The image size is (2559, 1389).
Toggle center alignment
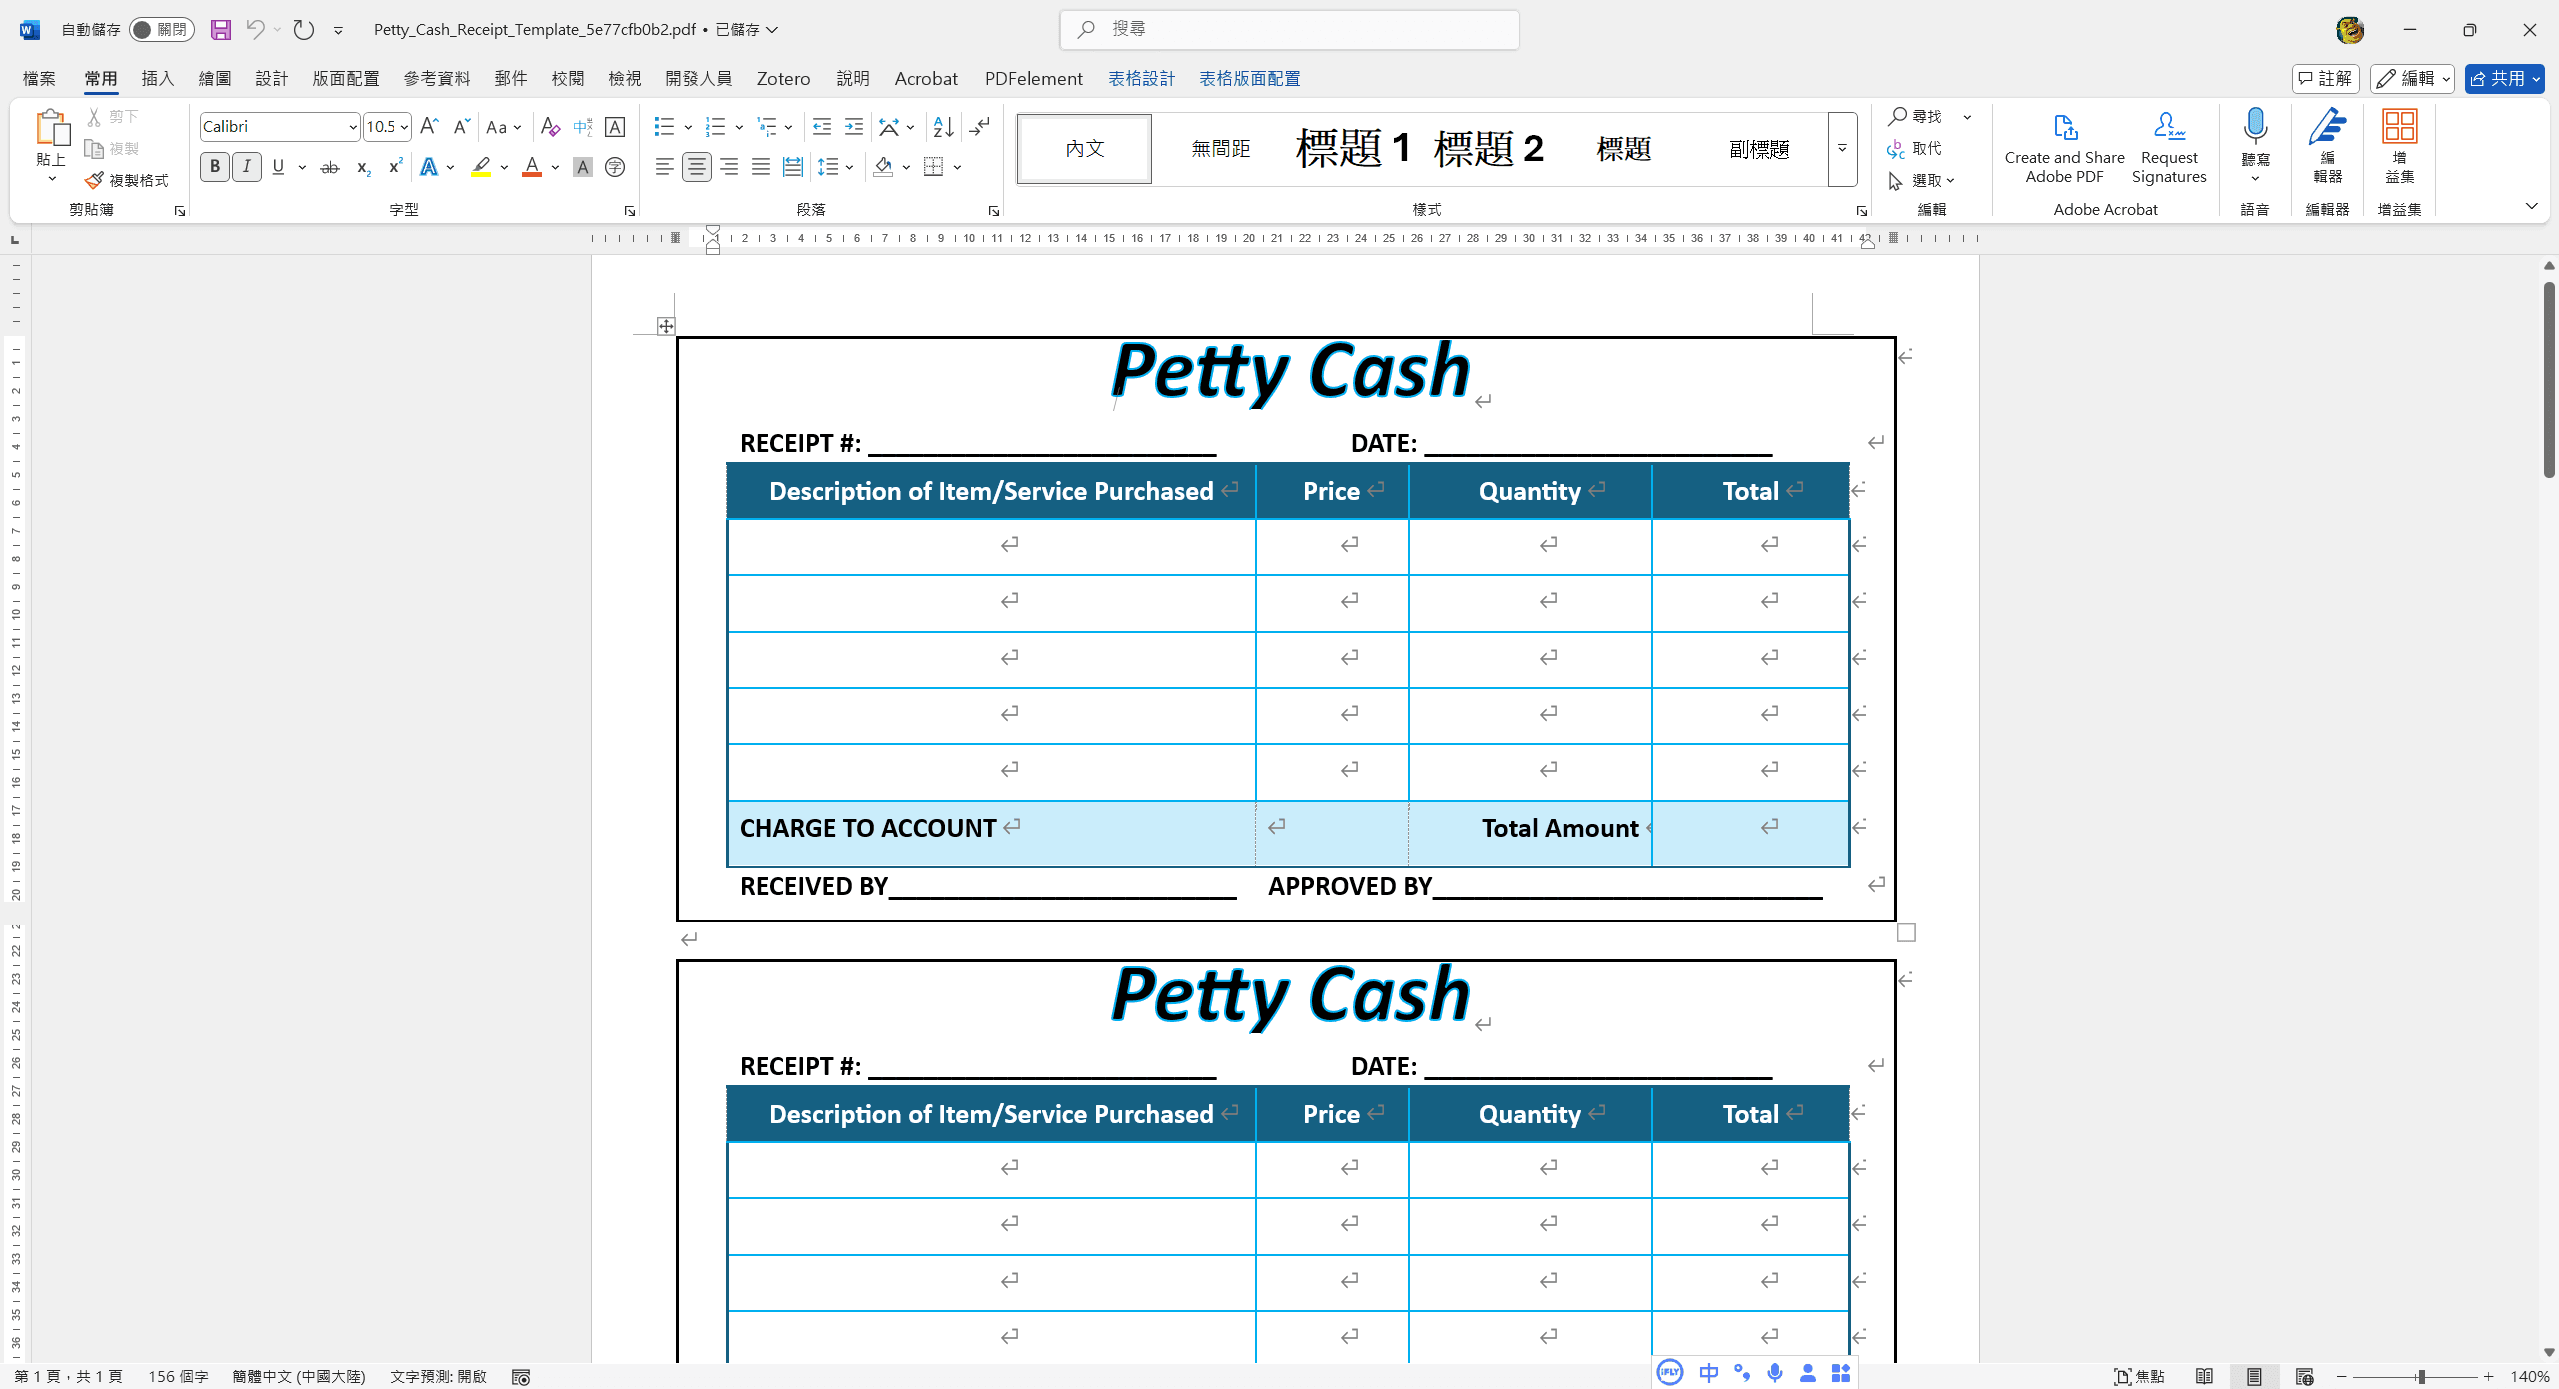[697, 167]
